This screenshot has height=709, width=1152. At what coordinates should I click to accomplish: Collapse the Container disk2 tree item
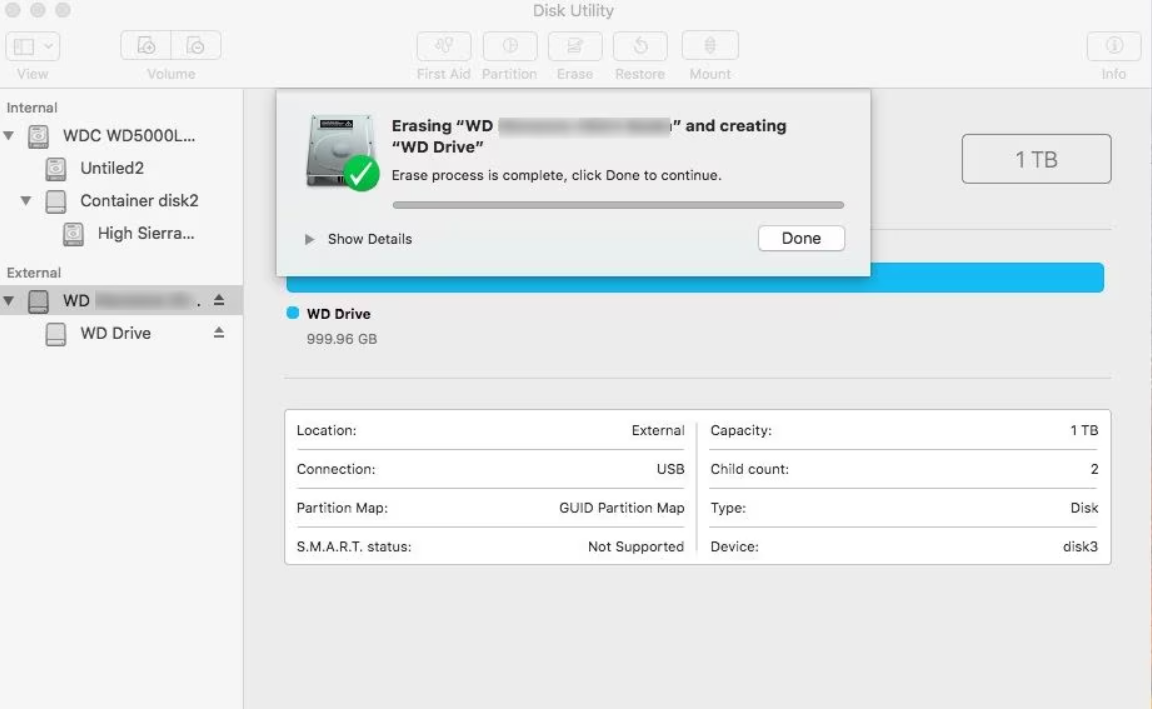(26, 201)
